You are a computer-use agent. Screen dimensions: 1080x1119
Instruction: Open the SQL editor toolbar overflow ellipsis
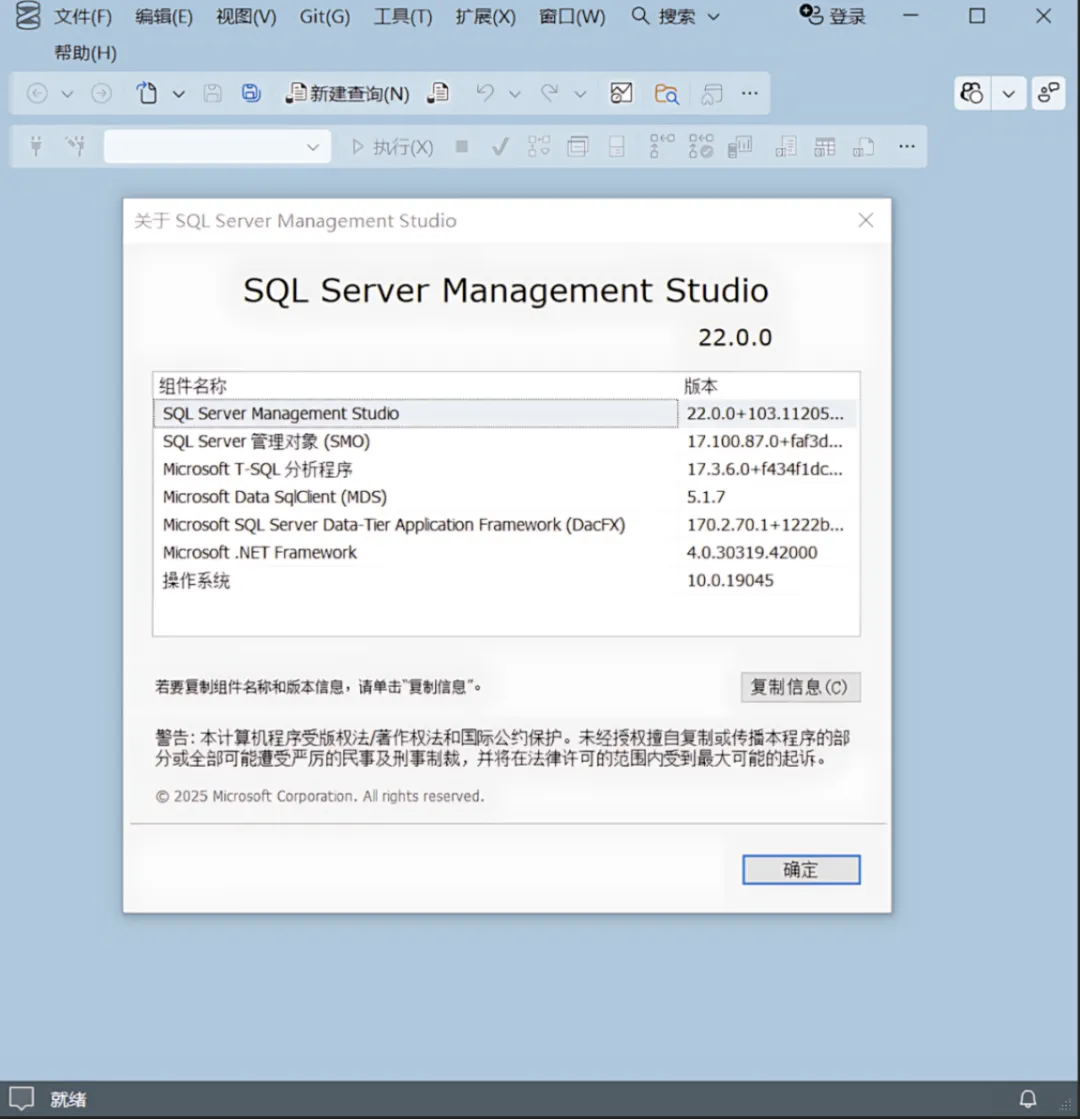coord(907,146)
